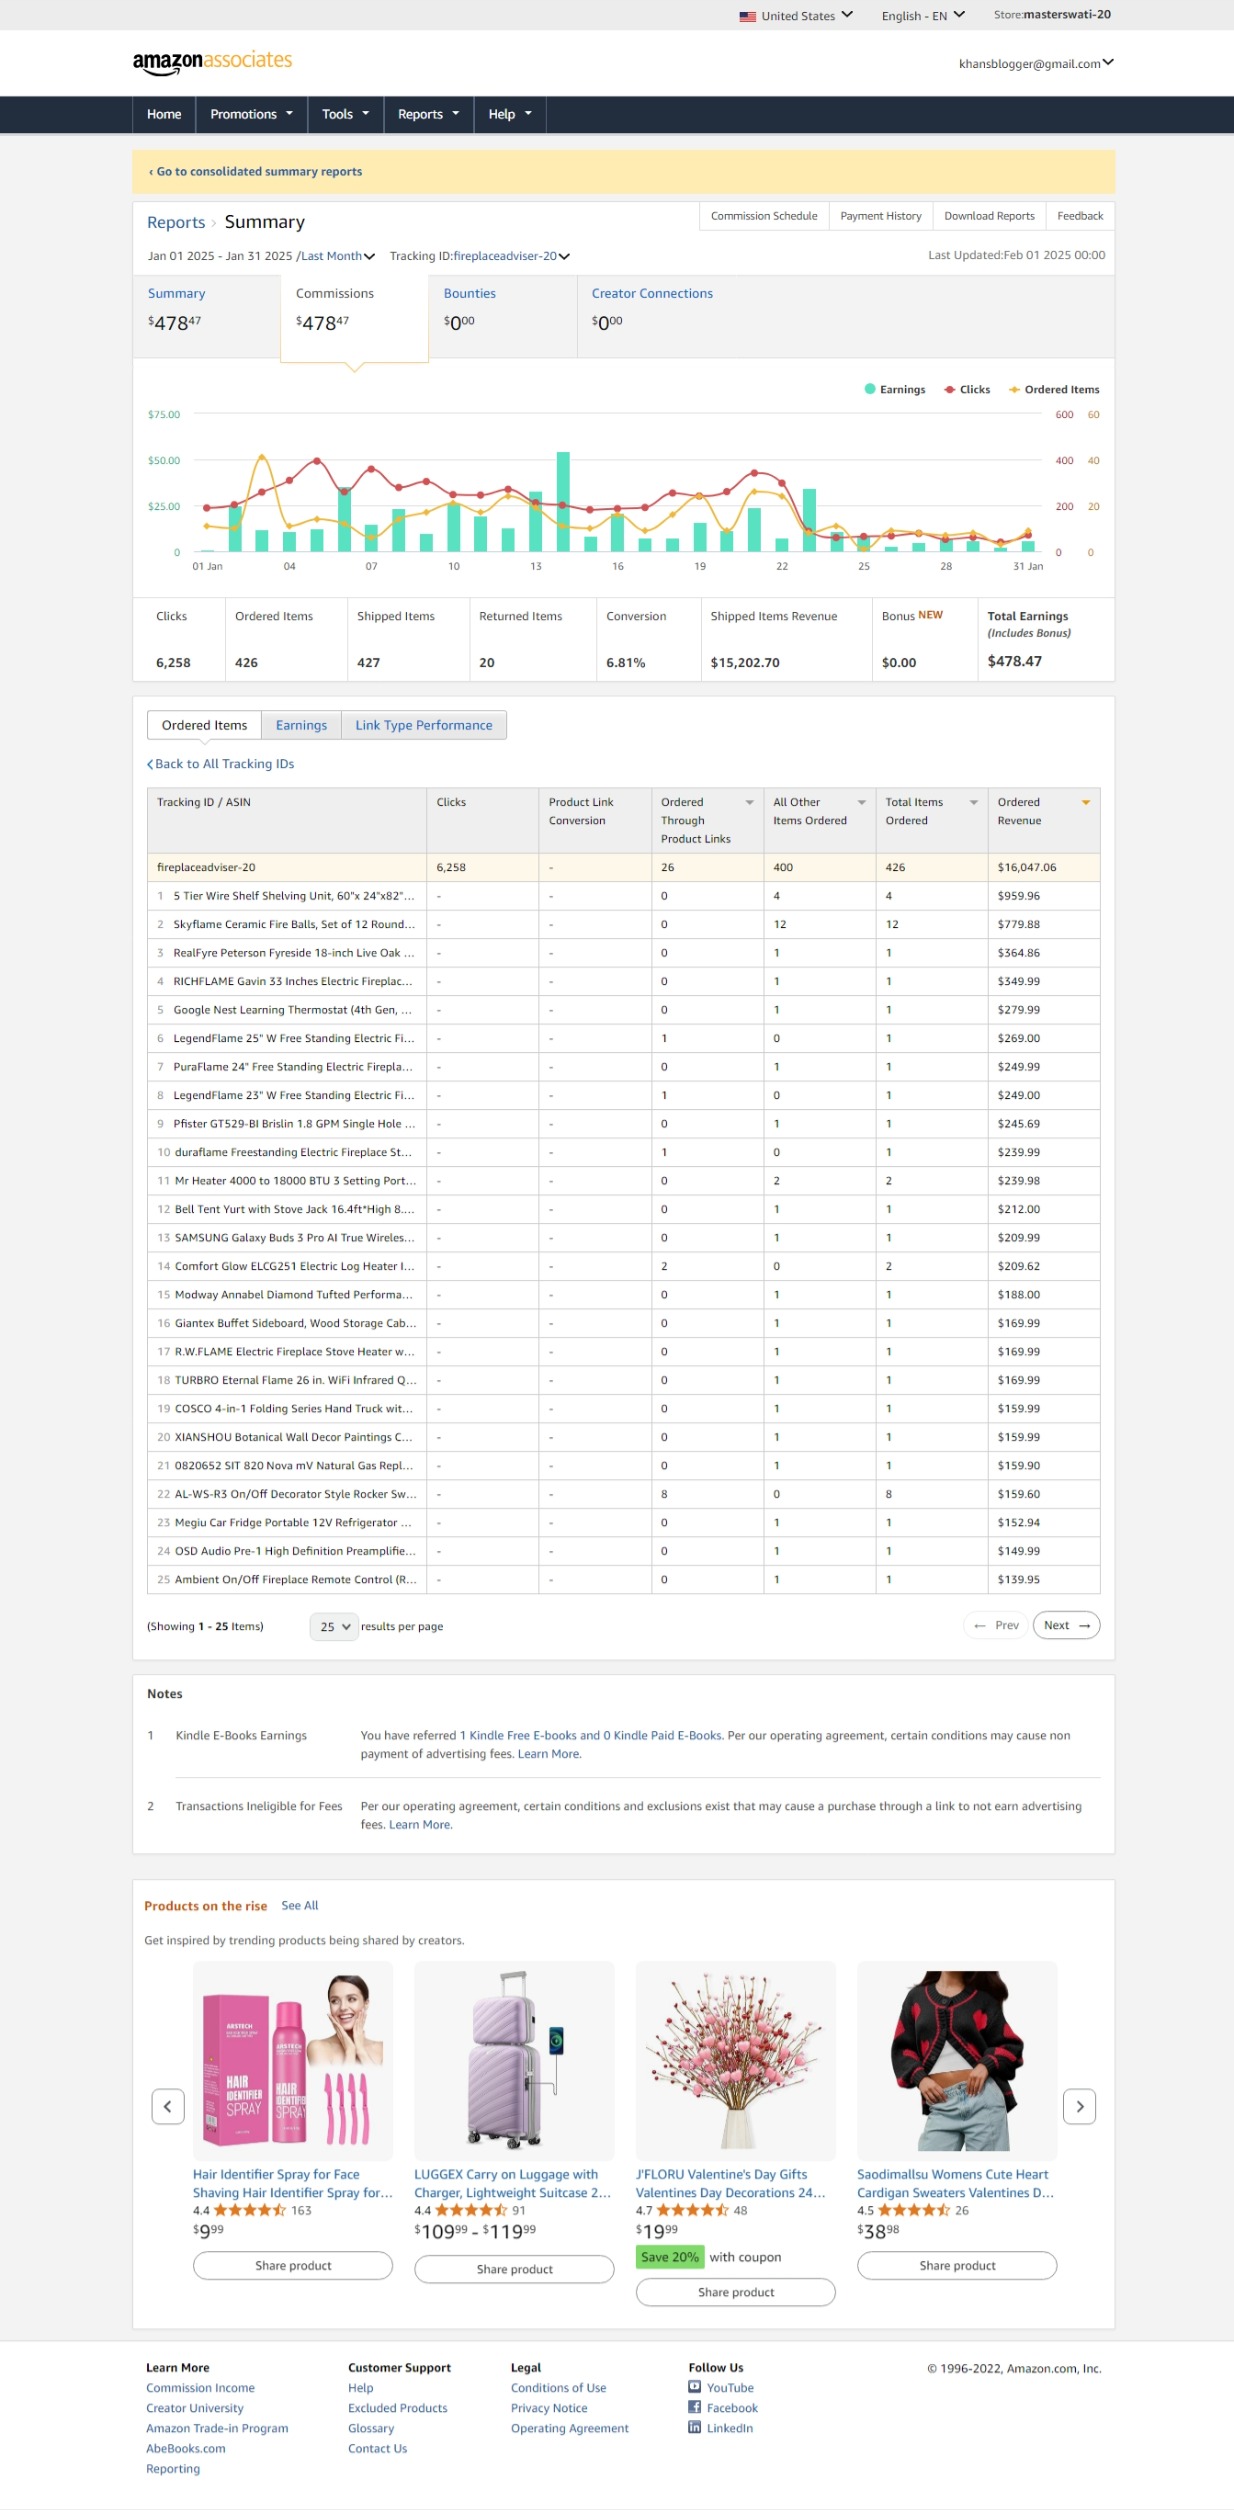Open the Last Month date range dropdown
Viewport: 1234px width, 2510px height.
338,256
